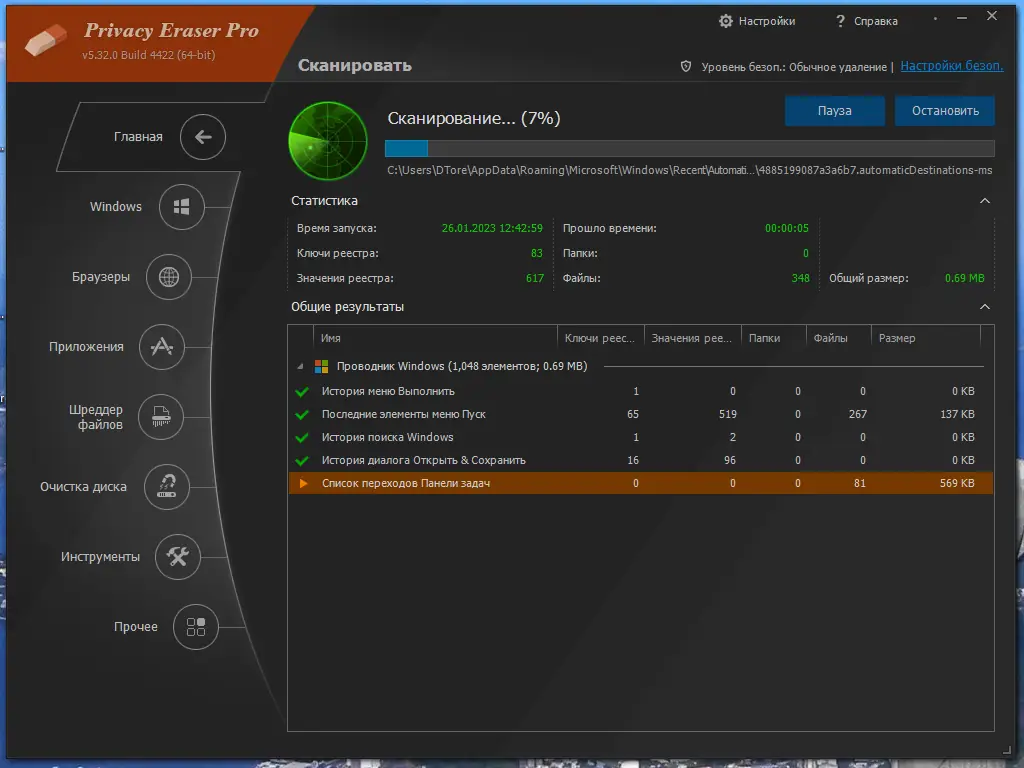Click the checkmark next to История меню Выполнить
The height and width of the screenshot is (768, 1024).
click(x=302, y=392)
